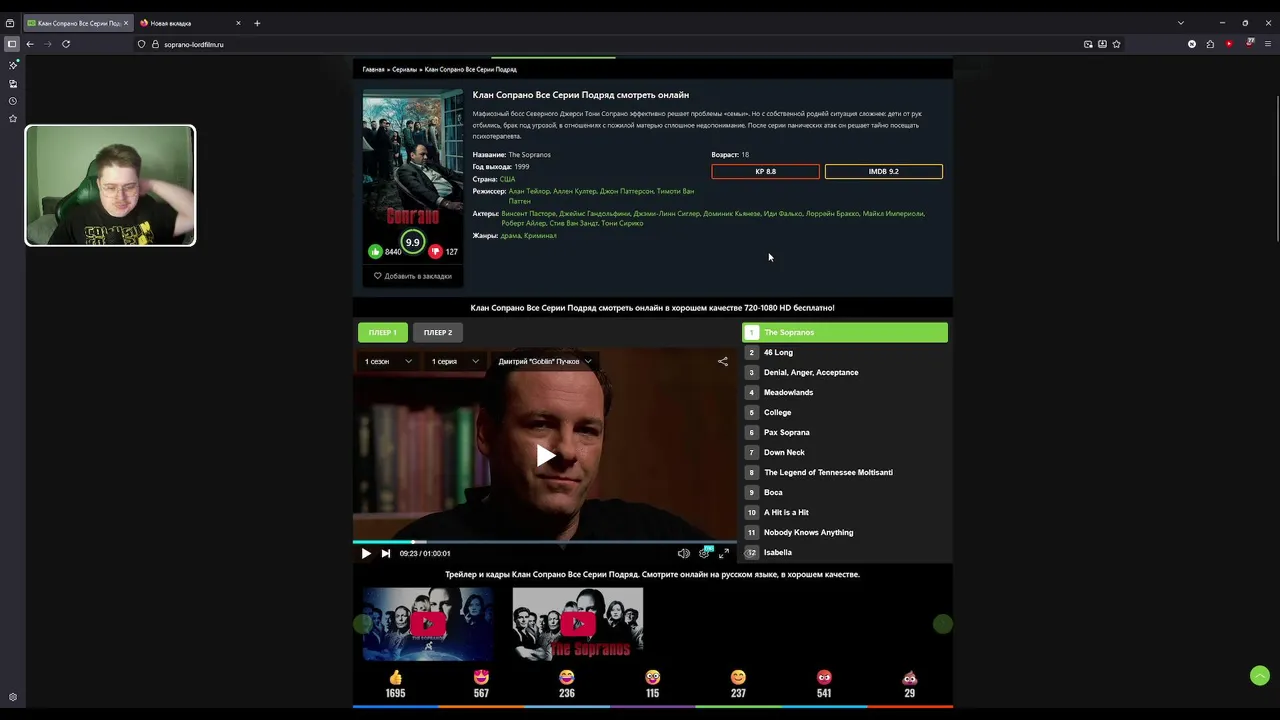Select episode 10 A Hit is a Hit
The image size is (1280, 720).
tap(845, 512)
